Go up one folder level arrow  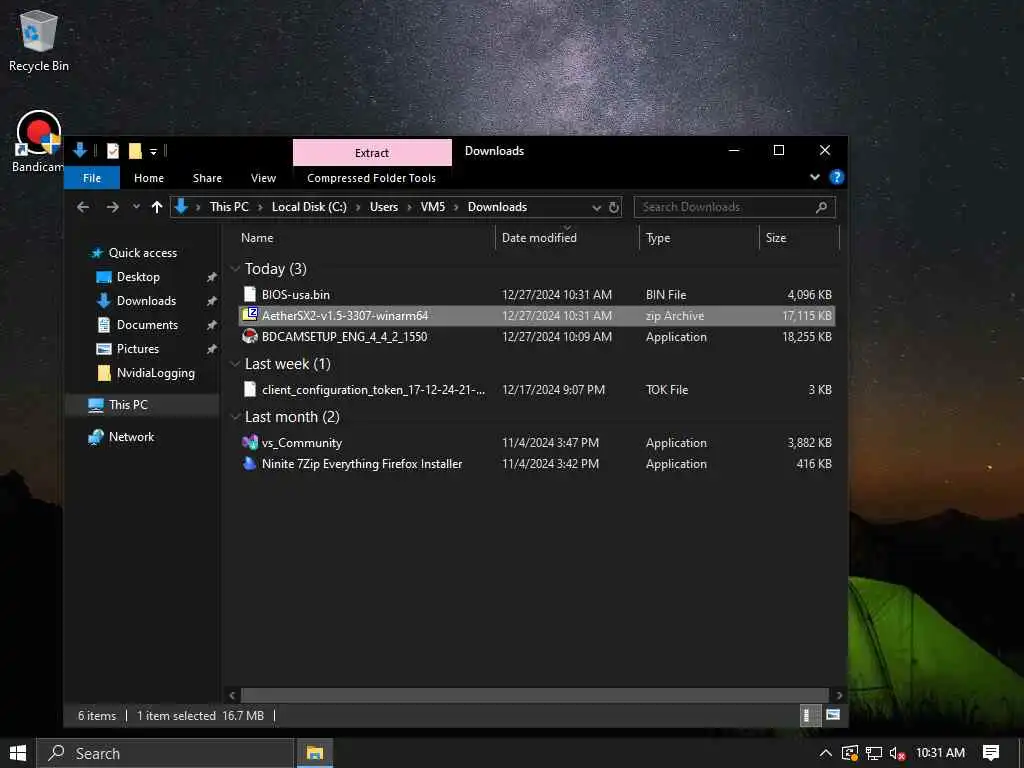[x=157, y=207]
